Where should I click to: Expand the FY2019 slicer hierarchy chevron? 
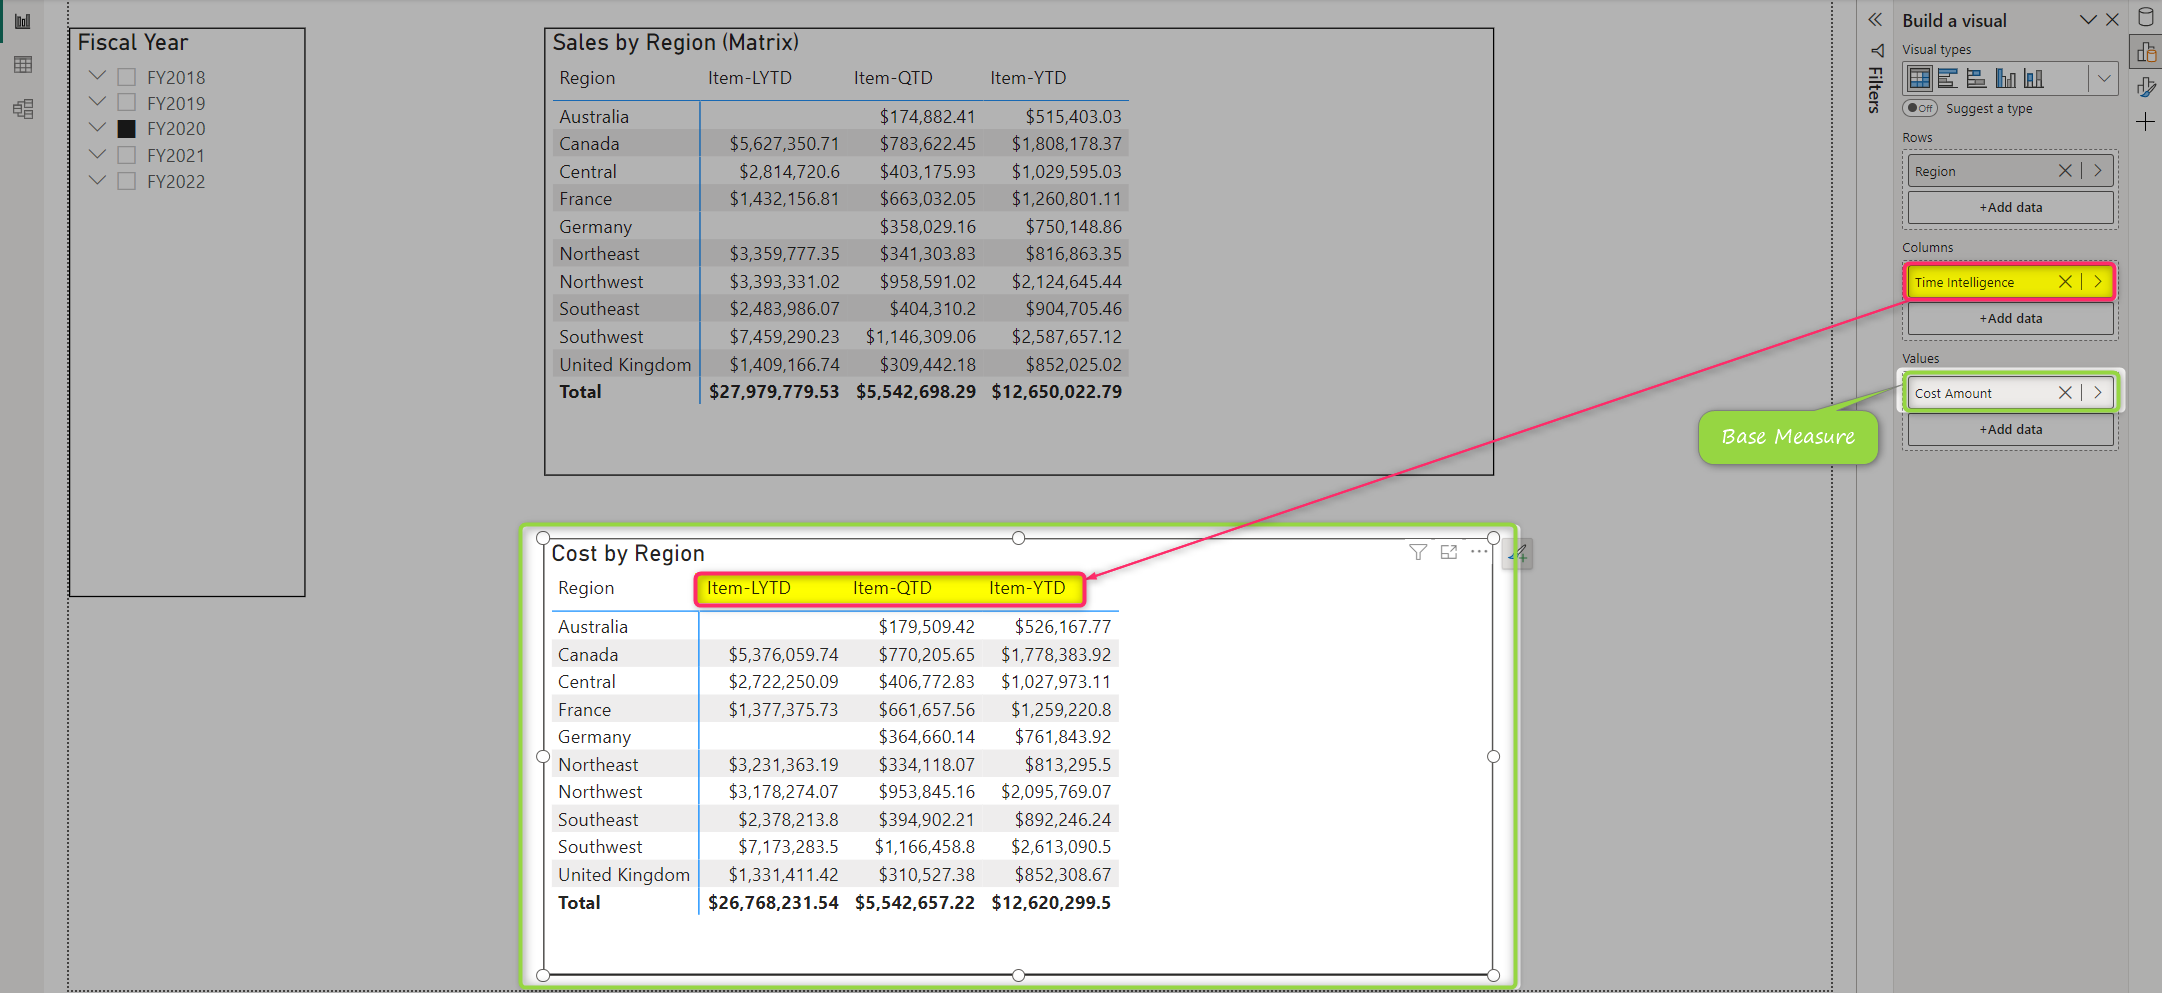pos(97,102)
